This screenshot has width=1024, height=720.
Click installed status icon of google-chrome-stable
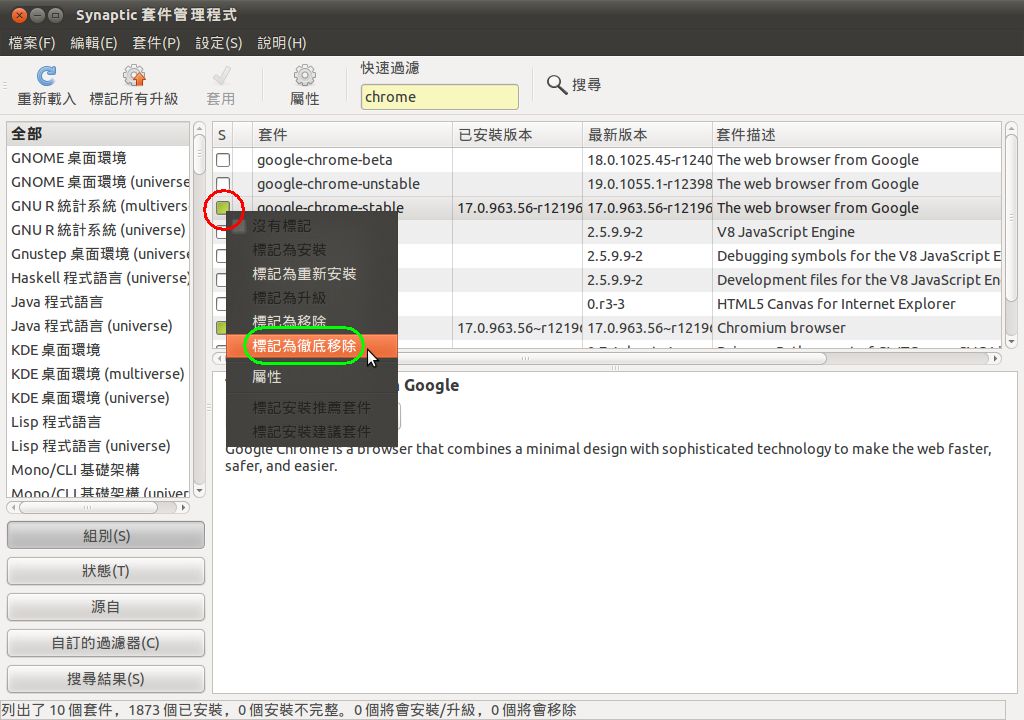tap(223, 208)
